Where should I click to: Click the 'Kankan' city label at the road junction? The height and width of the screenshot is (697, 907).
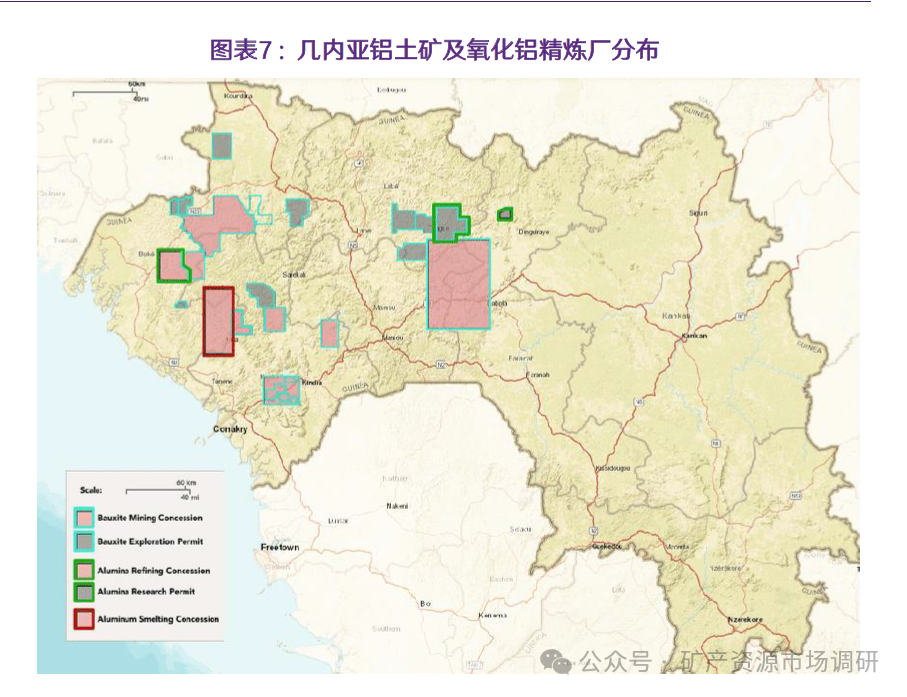tap(694, 335)
